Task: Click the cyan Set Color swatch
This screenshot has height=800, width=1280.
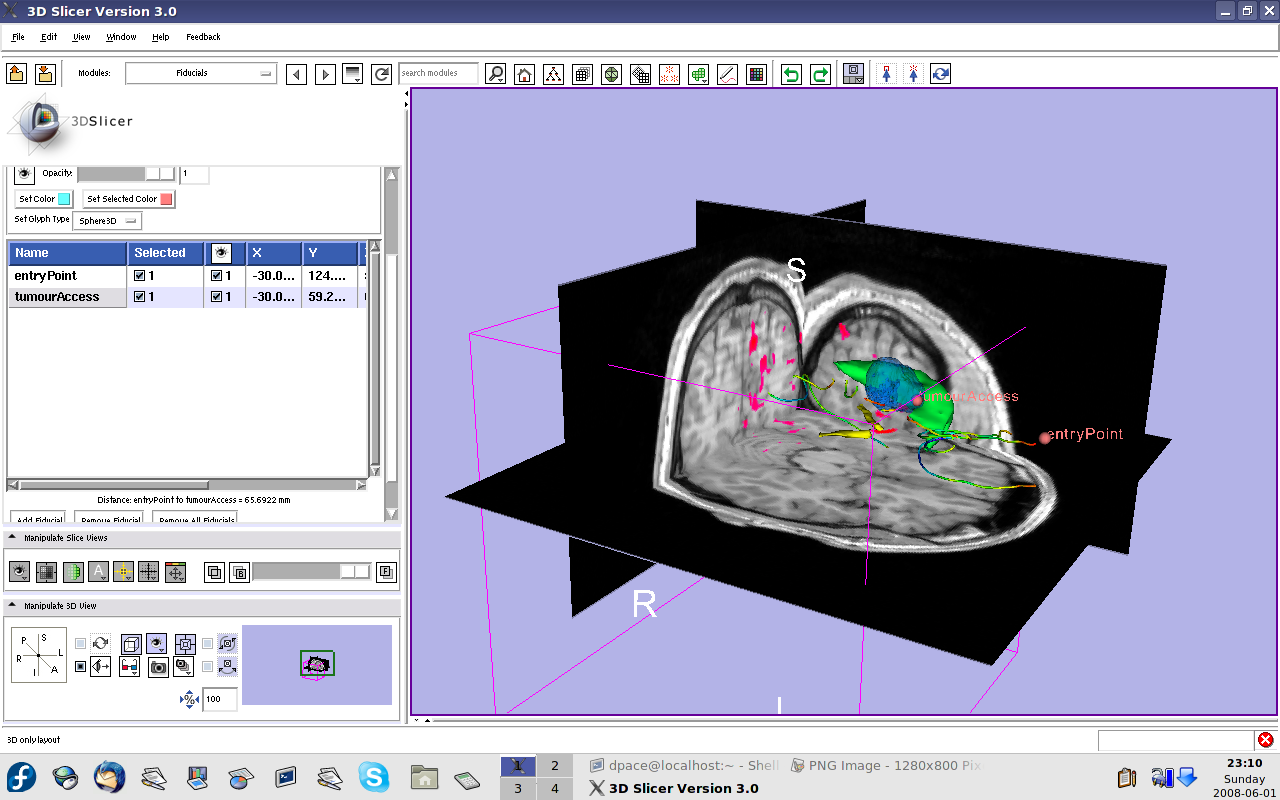Action: [64, 199]
